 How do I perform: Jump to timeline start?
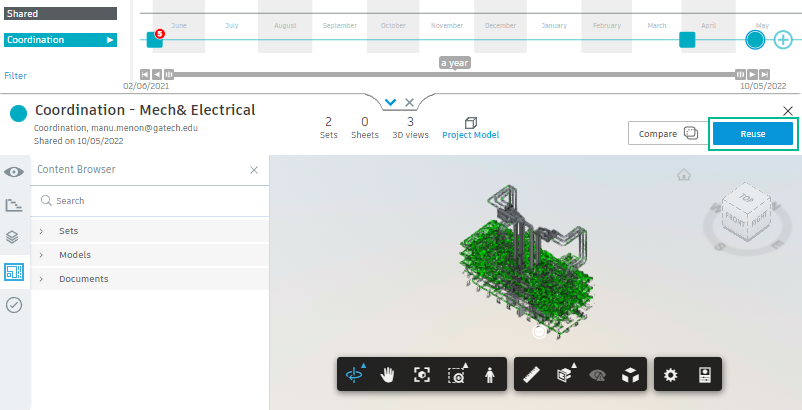click(x=145, y=74)
